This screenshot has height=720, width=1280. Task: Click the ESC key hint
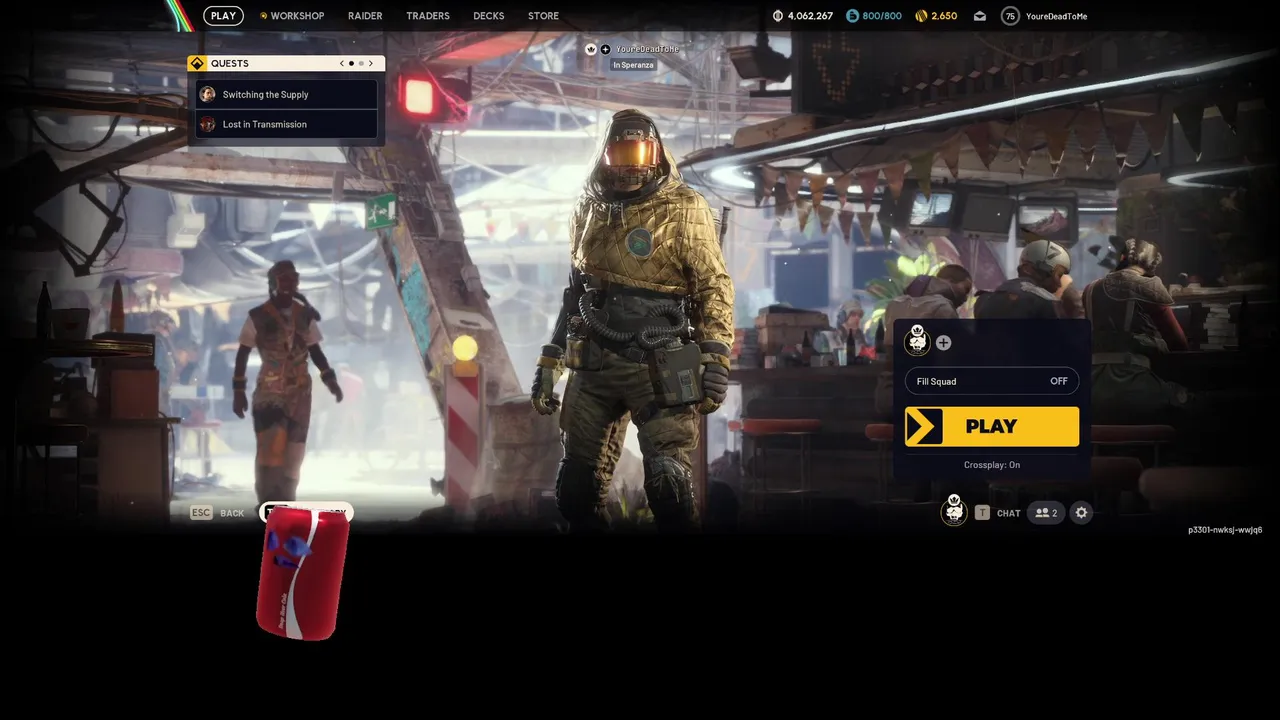(x=201, y=513)
